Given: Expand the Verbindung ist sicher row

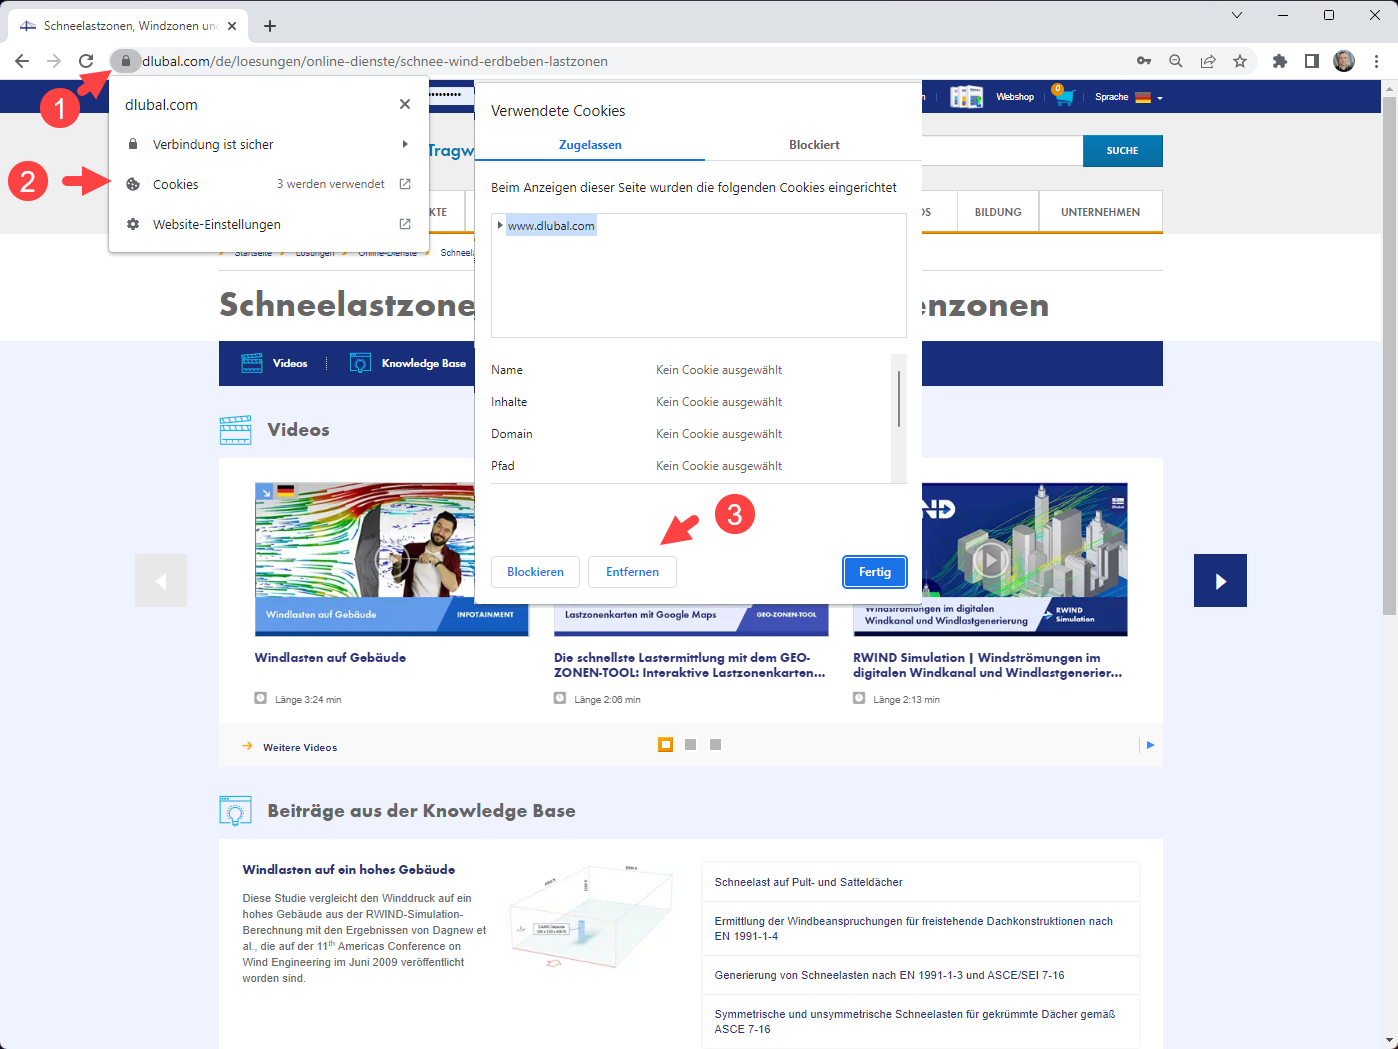Looking at the screenshot, I should tap(213, 144).
